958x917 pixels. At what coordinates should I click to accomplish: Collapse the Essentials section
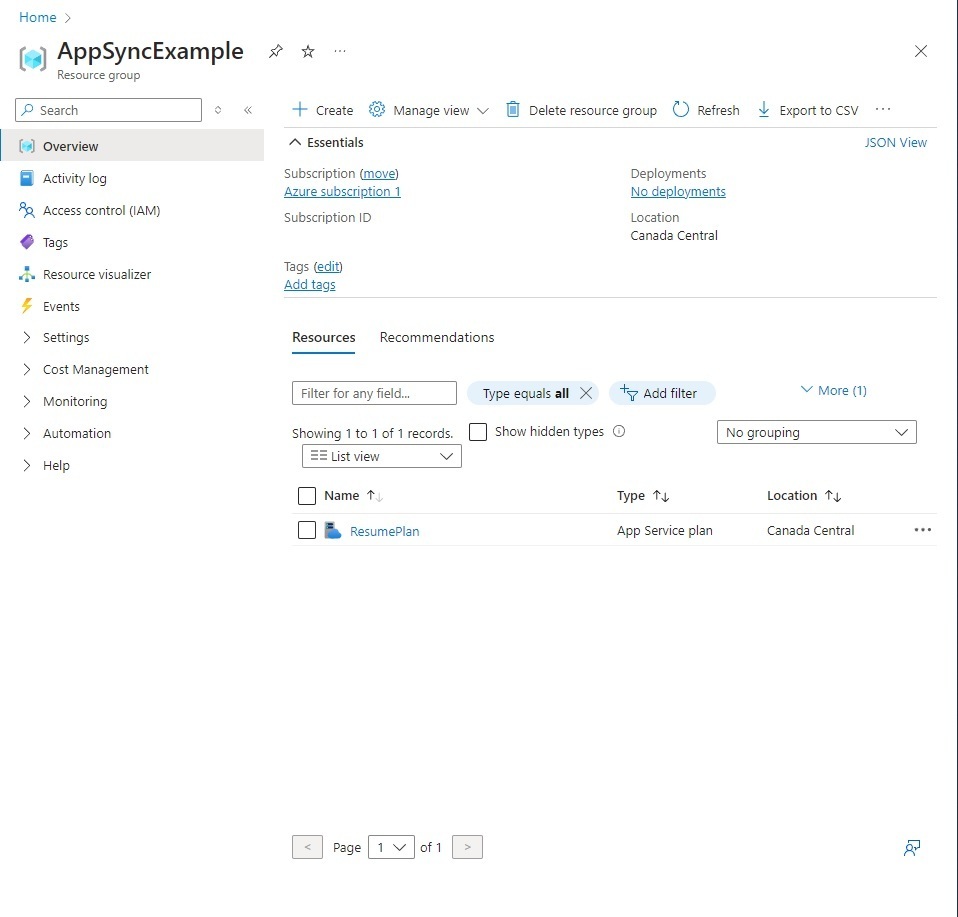(297, 142)
